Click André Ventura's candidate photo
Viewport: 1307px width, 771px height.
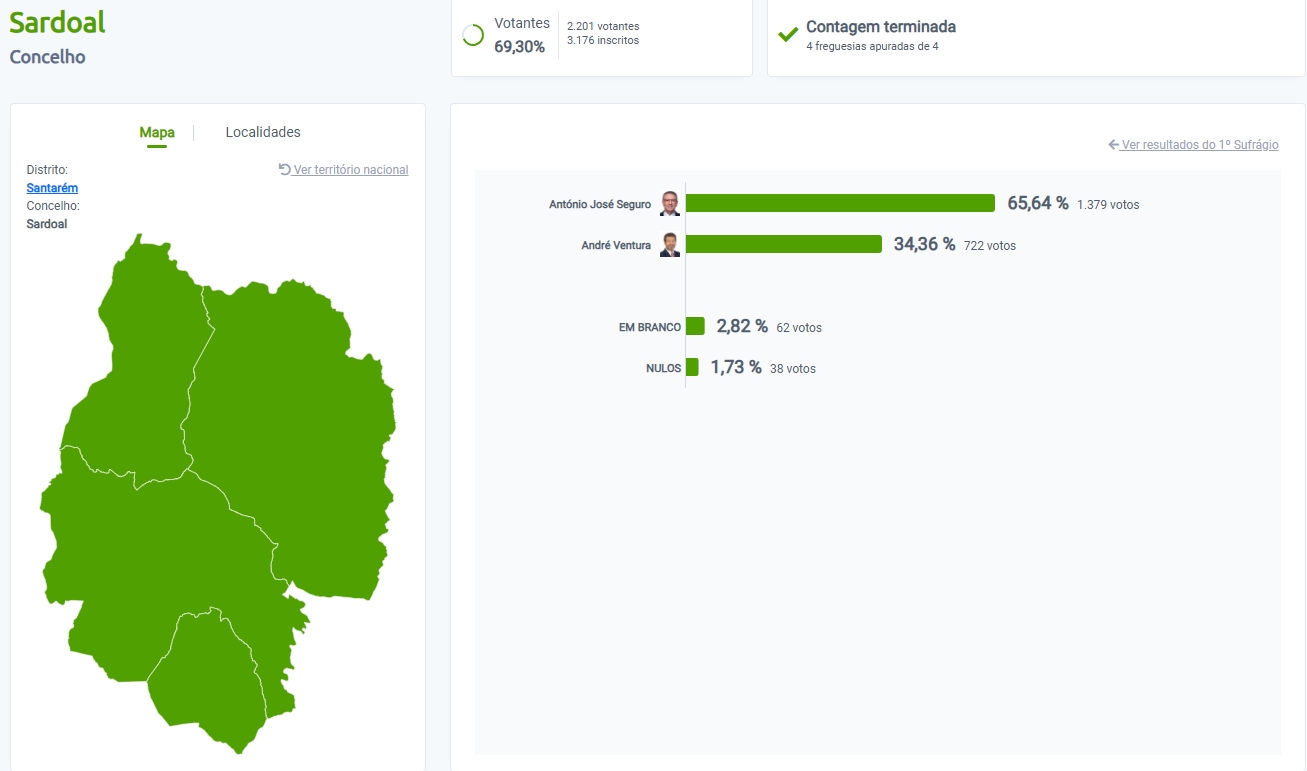[670, 245]
